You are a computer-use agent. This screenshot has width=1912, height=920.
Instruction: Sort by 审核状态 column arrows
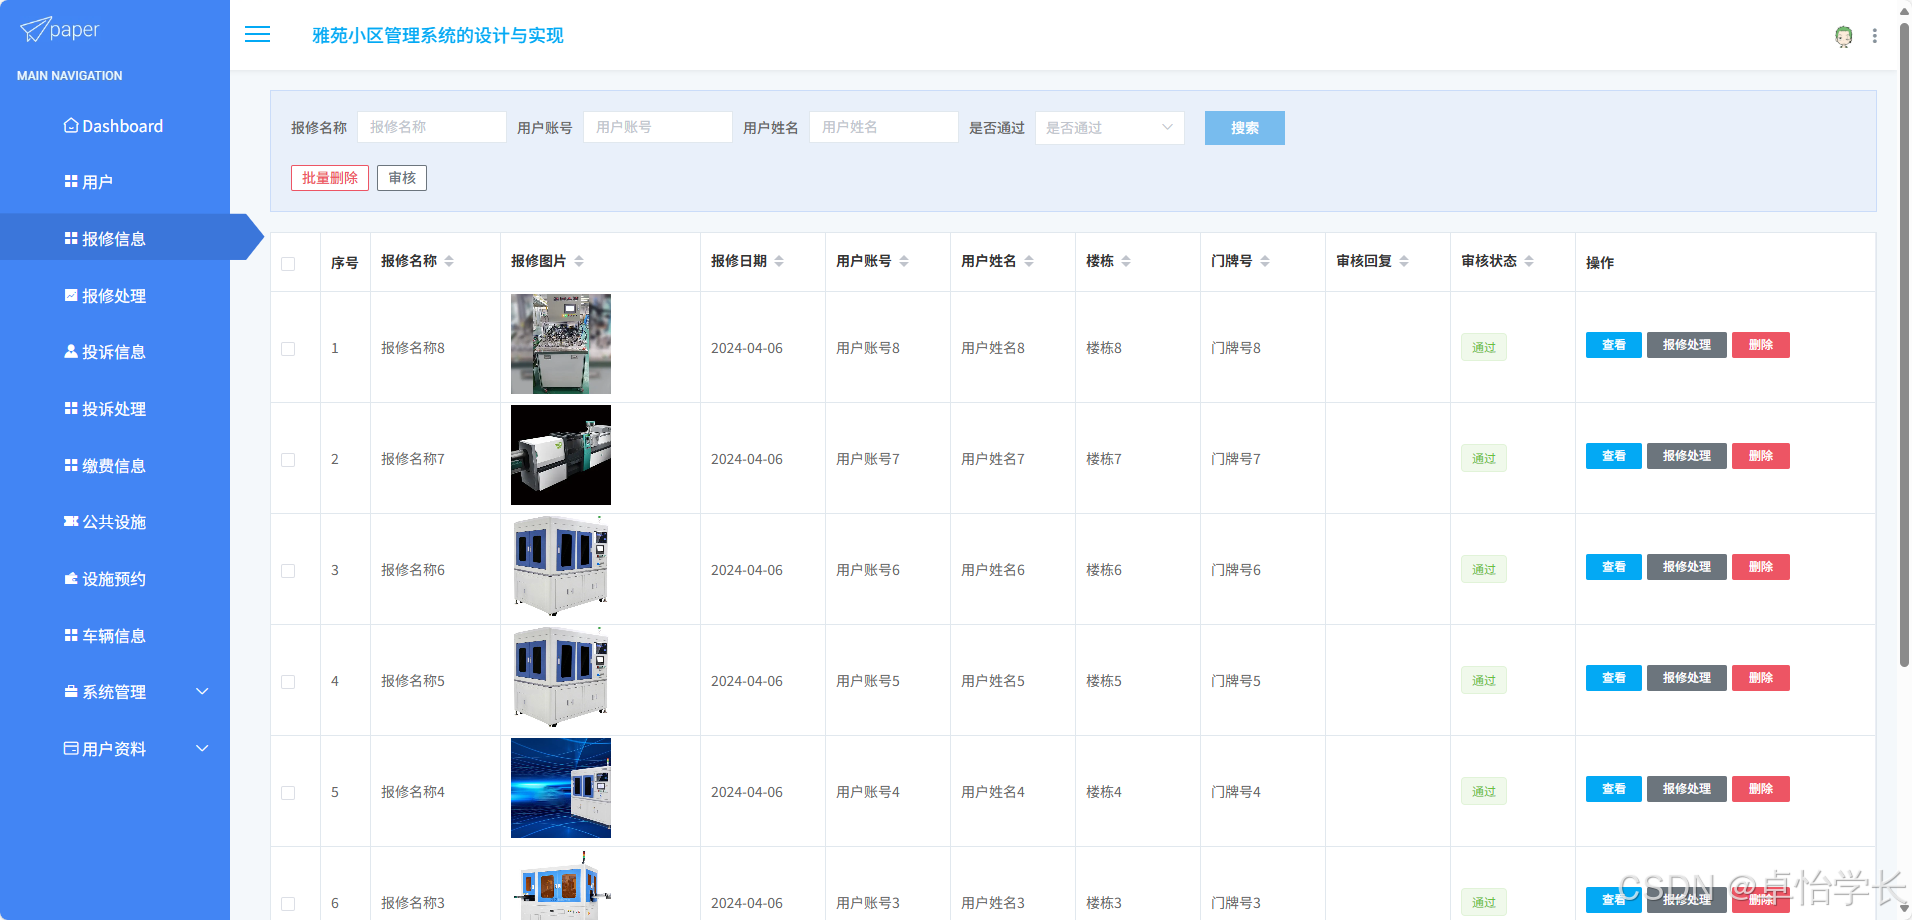coord(1529,261)
